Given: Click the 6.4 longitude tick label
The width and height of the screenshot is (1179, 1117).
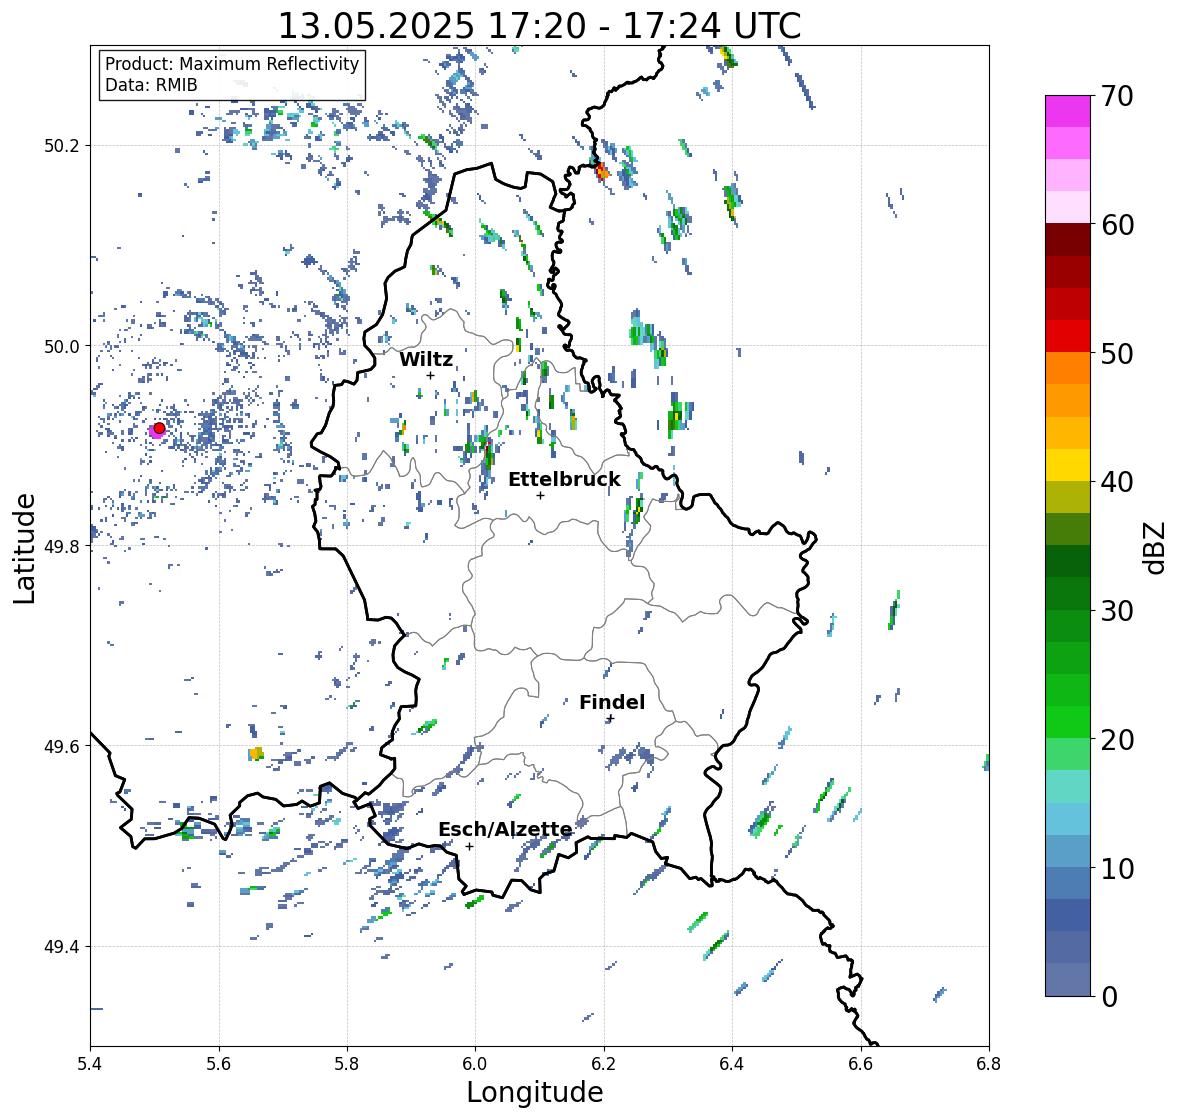Looking at the screenshot, I should click(732, 1063).
